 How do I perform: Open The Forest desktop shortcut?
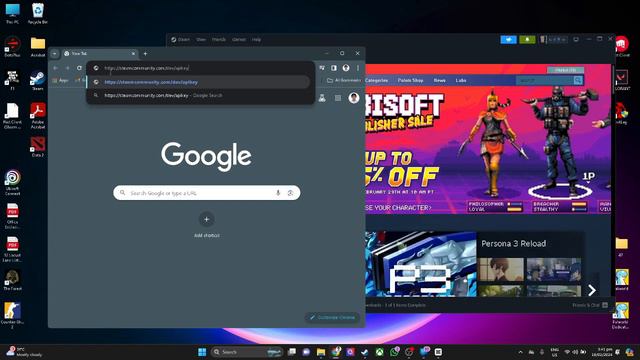click(12, 280)
